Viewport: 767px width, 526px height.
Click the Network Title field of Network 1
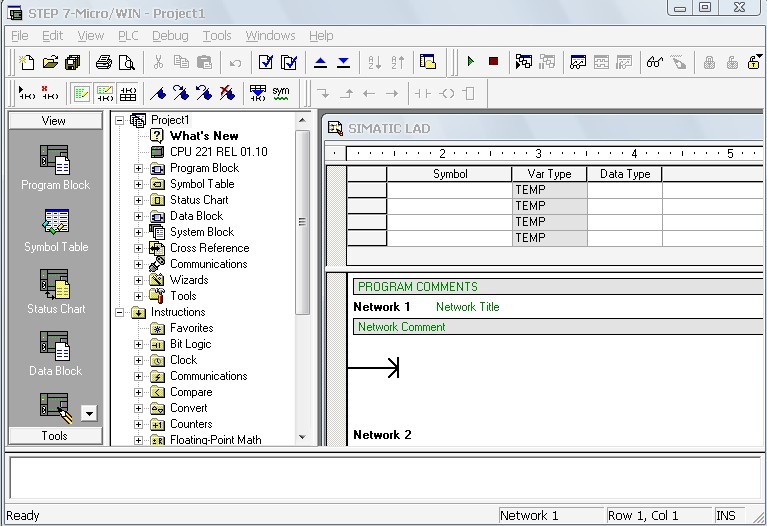click(467, 307)
